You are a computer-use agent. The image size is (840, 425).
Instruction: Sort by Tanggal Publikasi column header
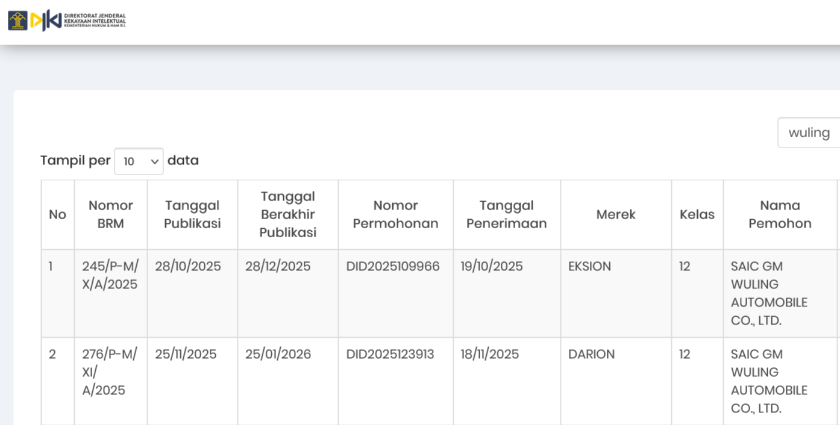(x=192, y=214)
